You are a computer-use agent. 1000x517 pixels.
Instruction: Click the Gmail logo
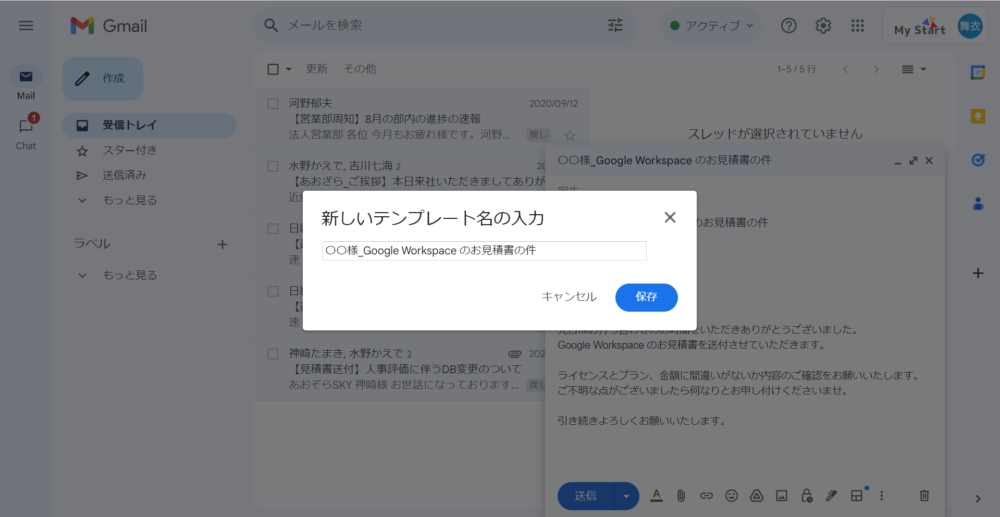pos(109,26)
